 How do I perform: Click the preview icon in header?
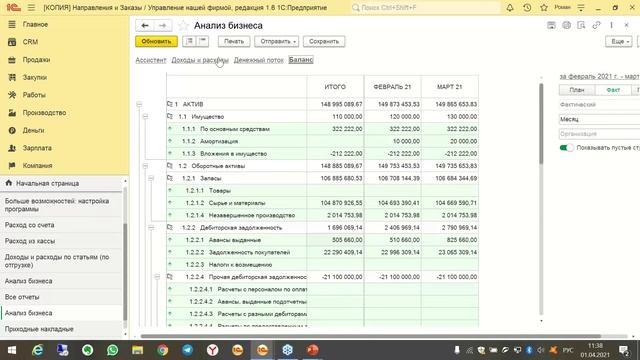pyautogui.click(x=581, y=25)
